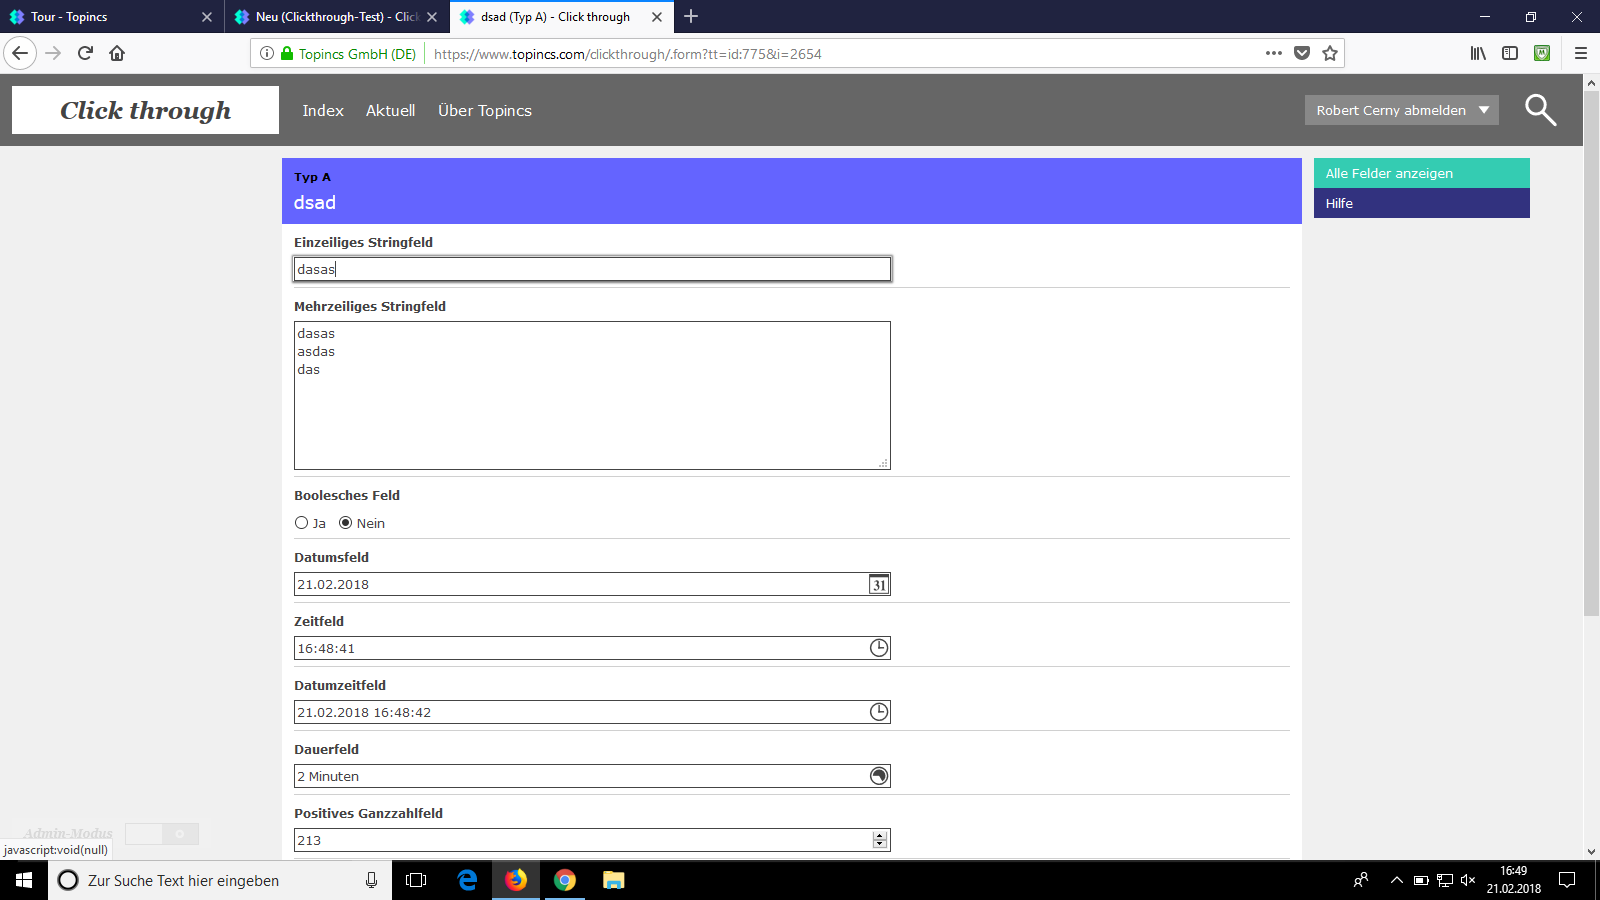The height and width of the screenshot is (900, 1600).
Task: Open the Dauerfeld duration picker icon
Action: [878, 776]
